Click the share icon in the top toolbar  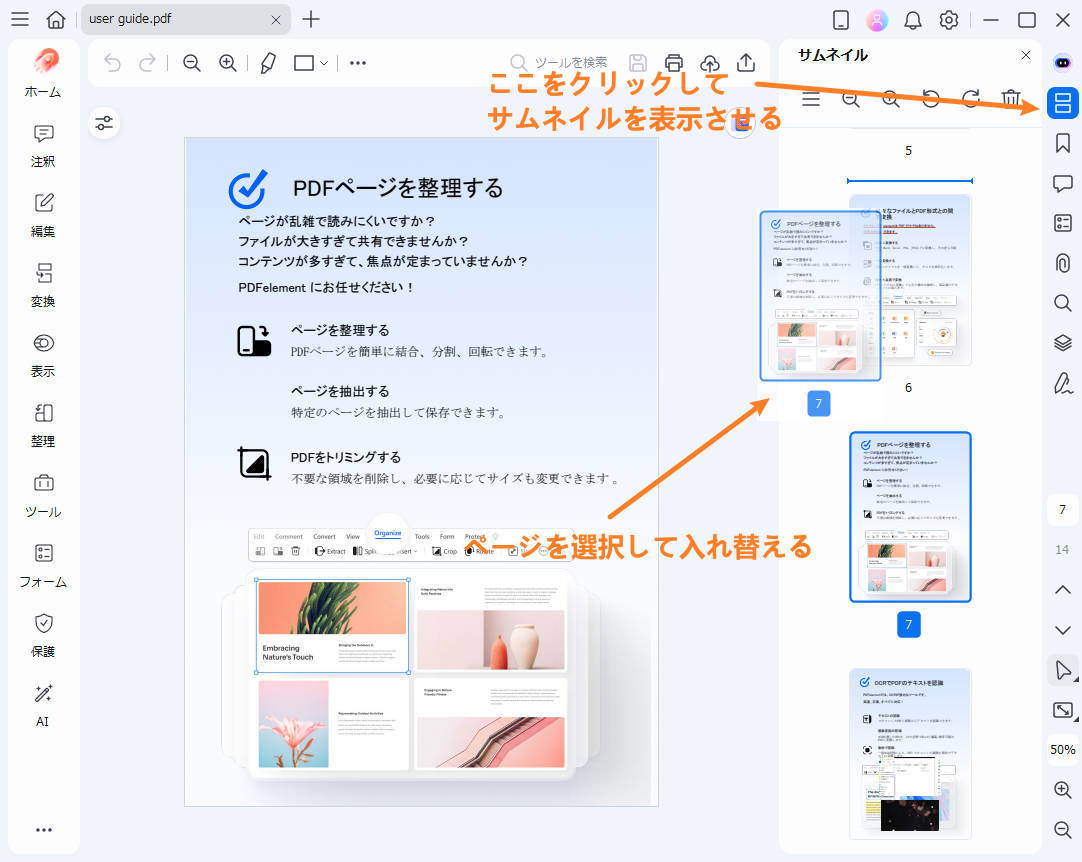point(746,62)
